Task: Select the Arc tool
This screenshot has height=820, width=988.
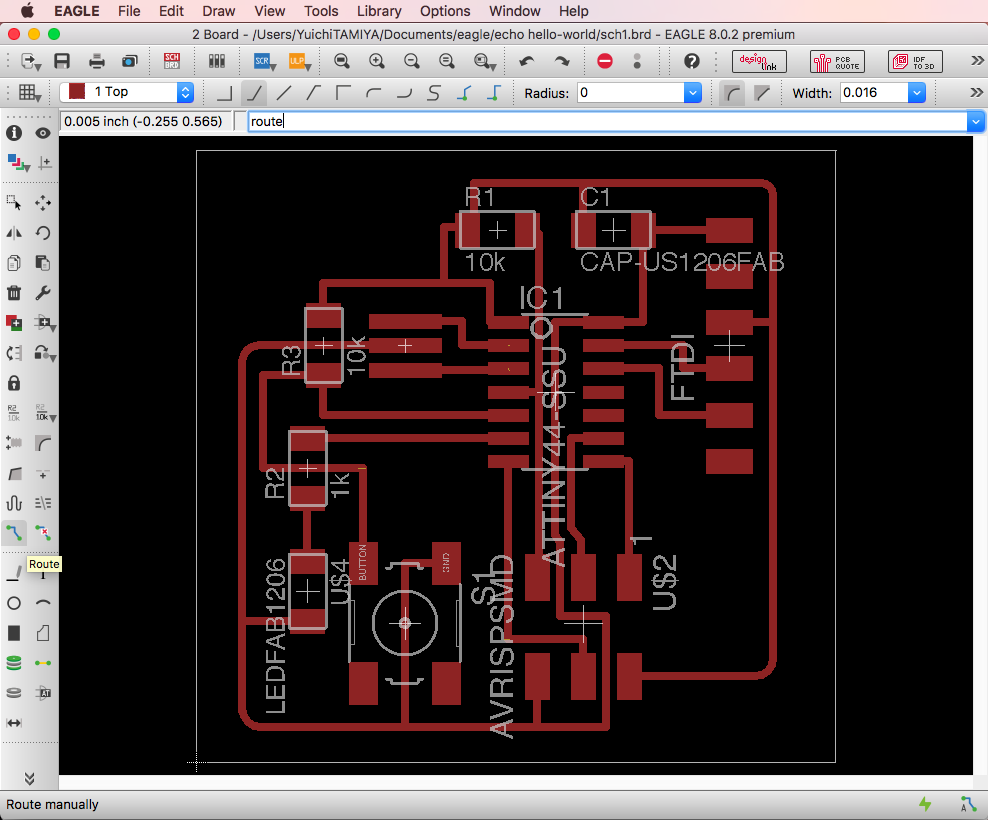Action: coord(43,603)
